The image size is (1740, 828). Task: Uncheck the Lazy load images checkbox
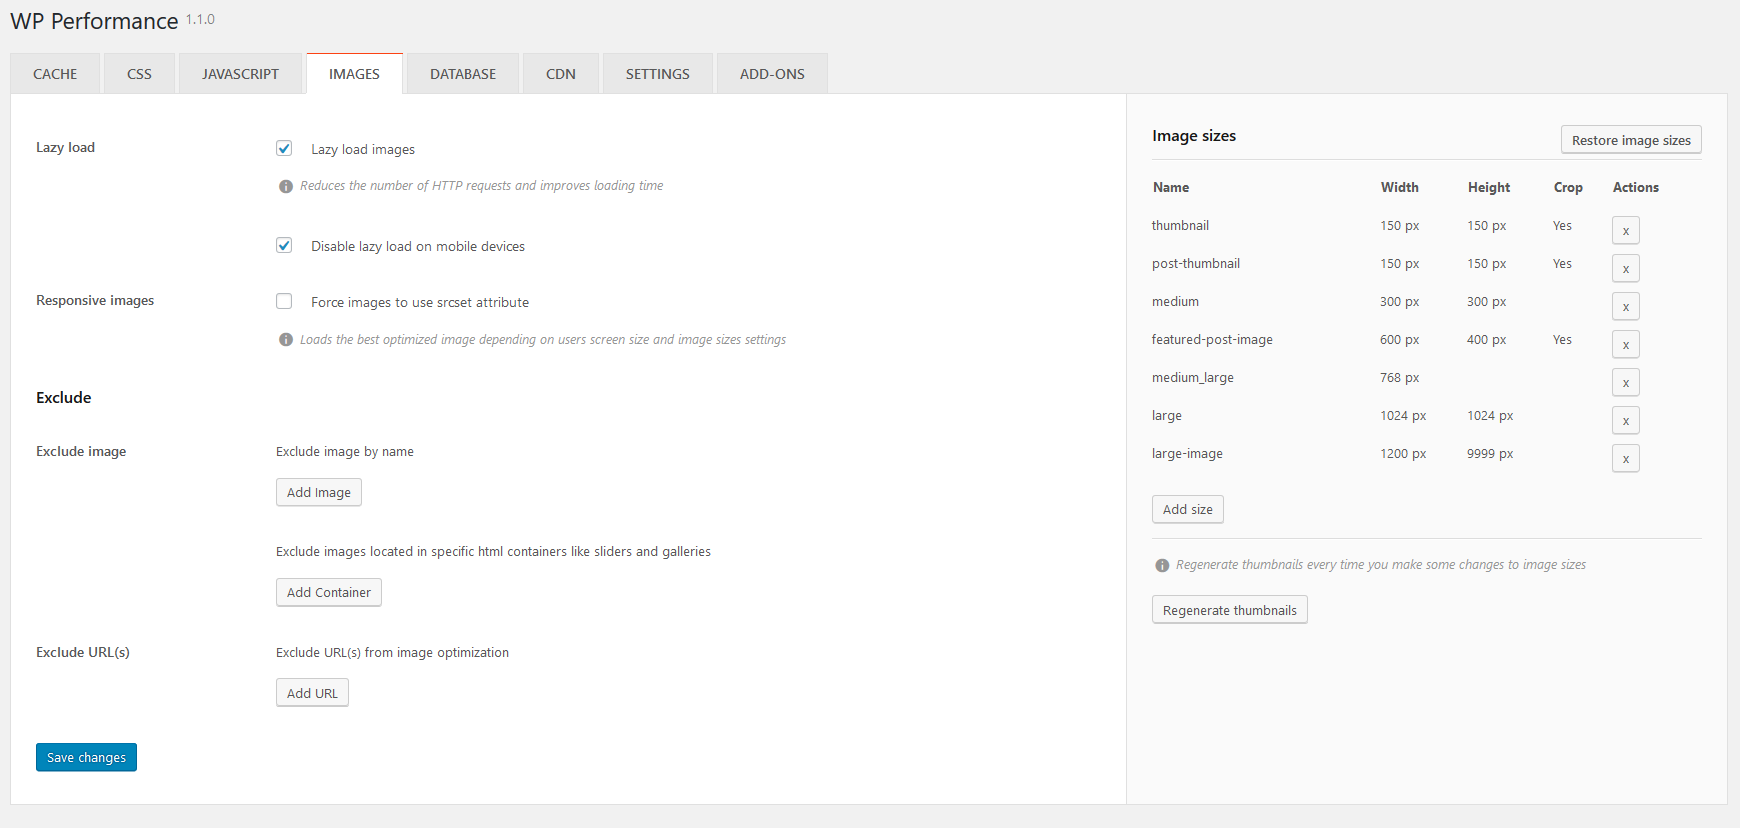285,149
